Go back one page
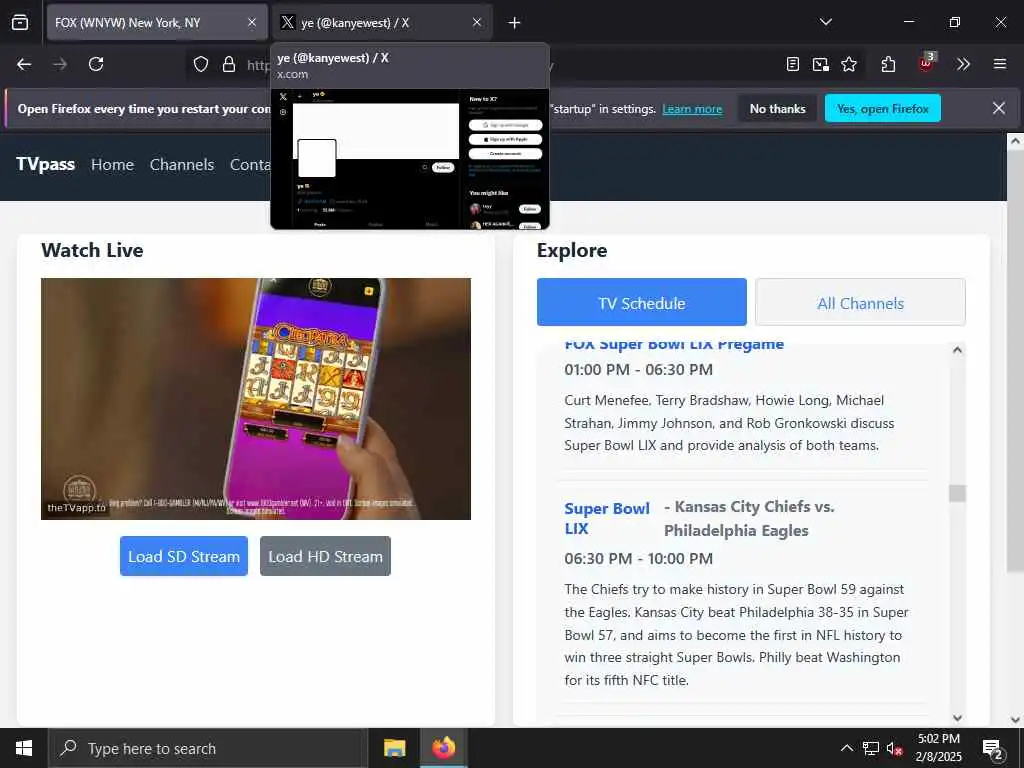 click(x=24, y=64)
